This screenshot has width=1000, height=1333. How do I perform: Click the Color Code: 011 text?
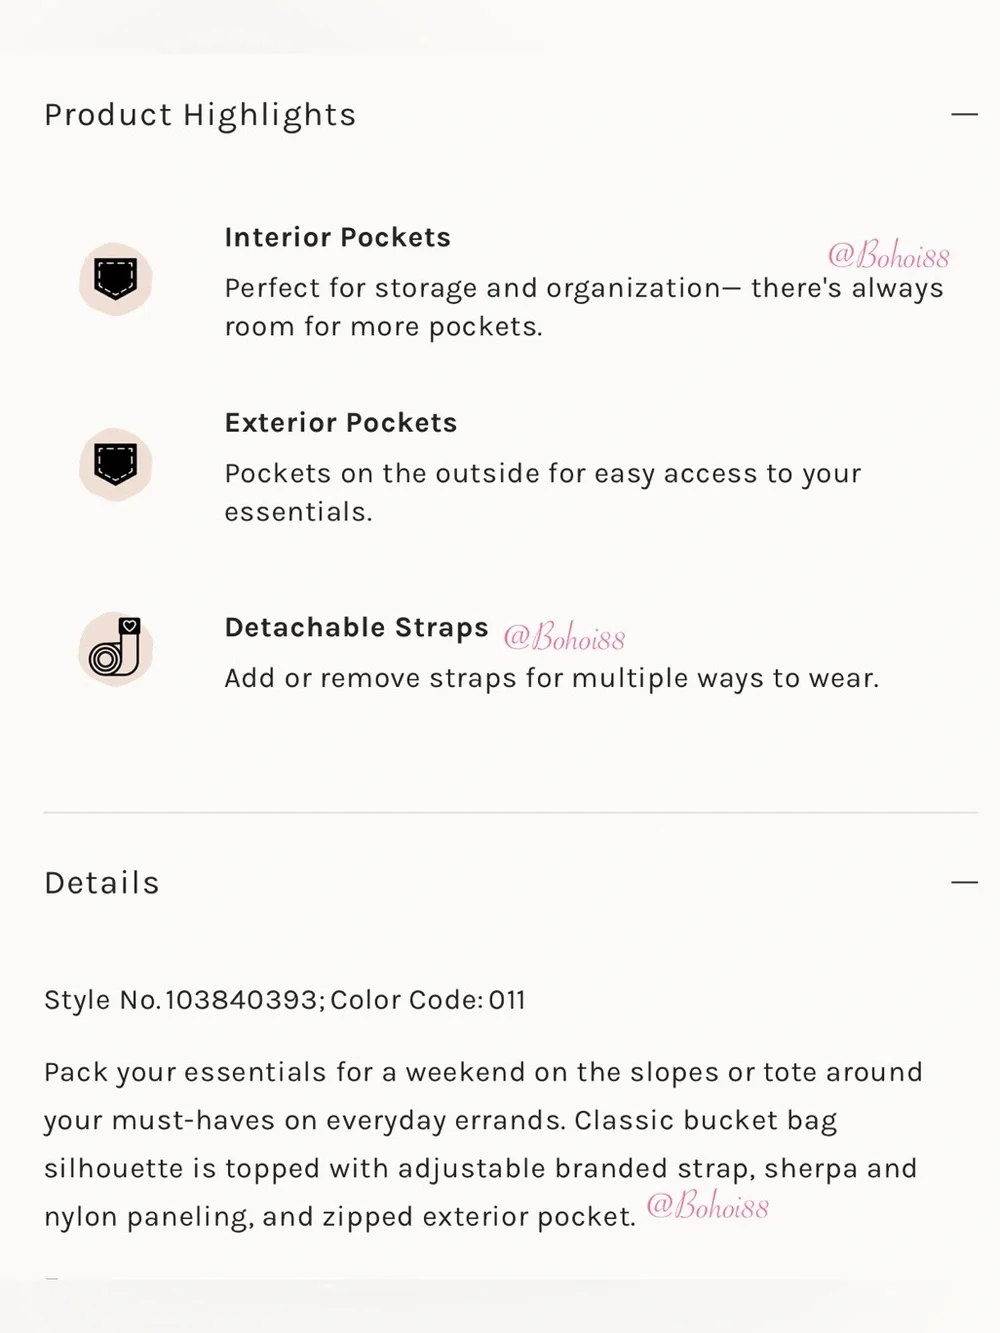coord(428,1001)
